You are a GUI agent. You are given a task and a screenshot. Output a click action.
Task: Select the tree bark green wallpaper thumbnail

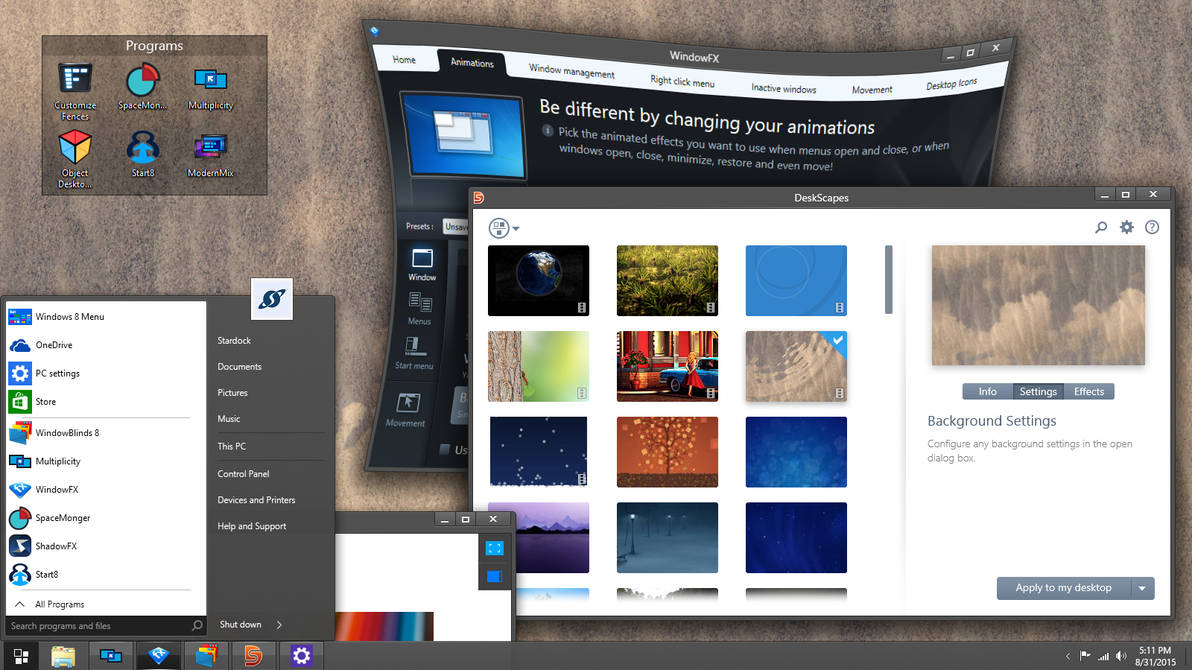(x=538, y=366)
